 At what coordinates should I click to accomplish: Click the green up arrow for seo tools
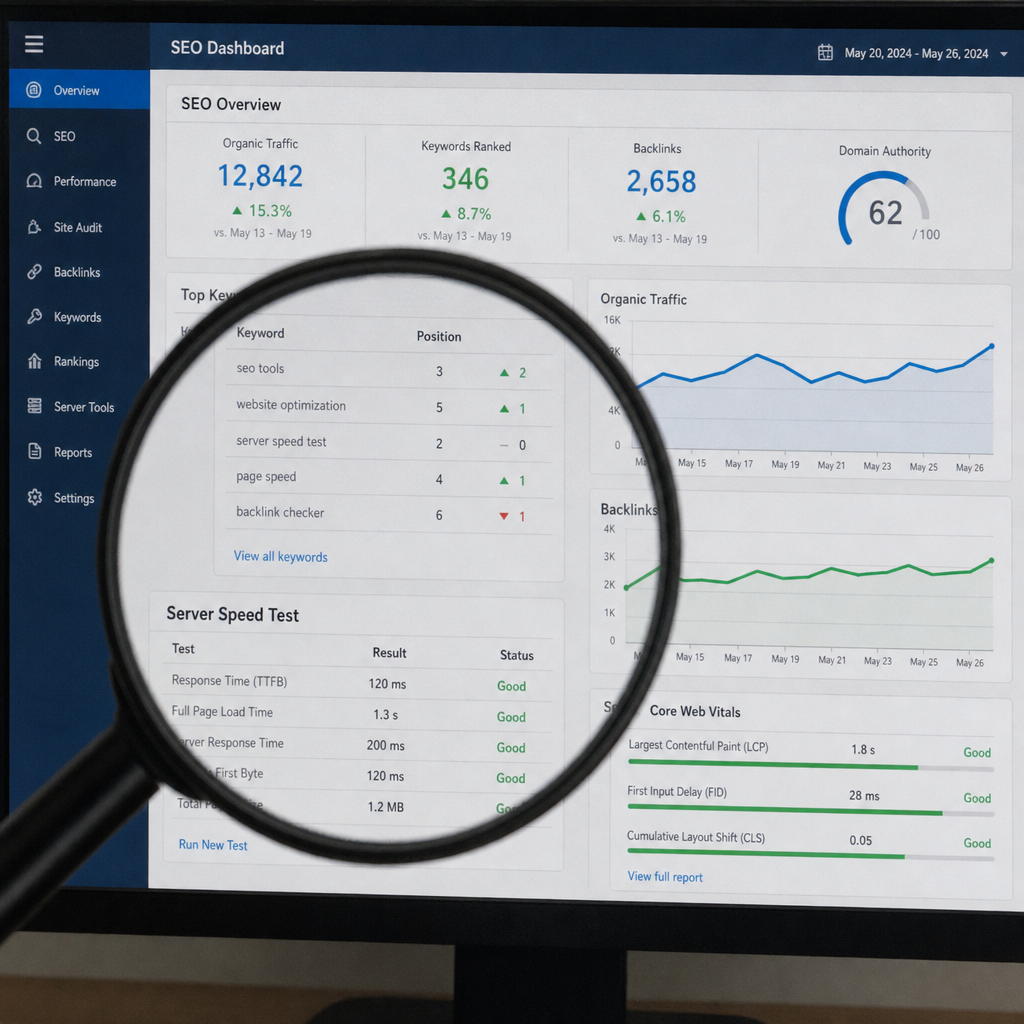pos(504,372)
